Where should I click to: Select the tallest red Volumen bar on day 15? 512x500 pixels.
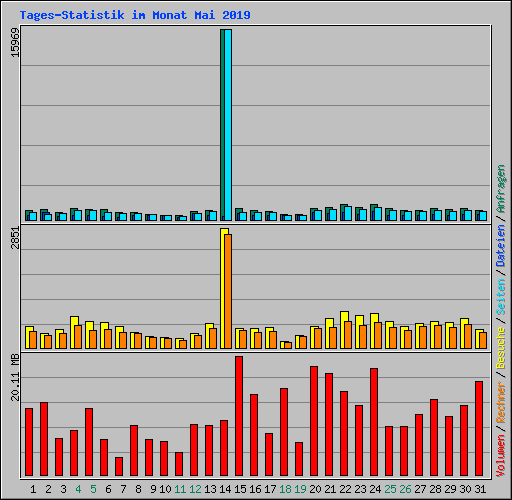coord(239,416)
